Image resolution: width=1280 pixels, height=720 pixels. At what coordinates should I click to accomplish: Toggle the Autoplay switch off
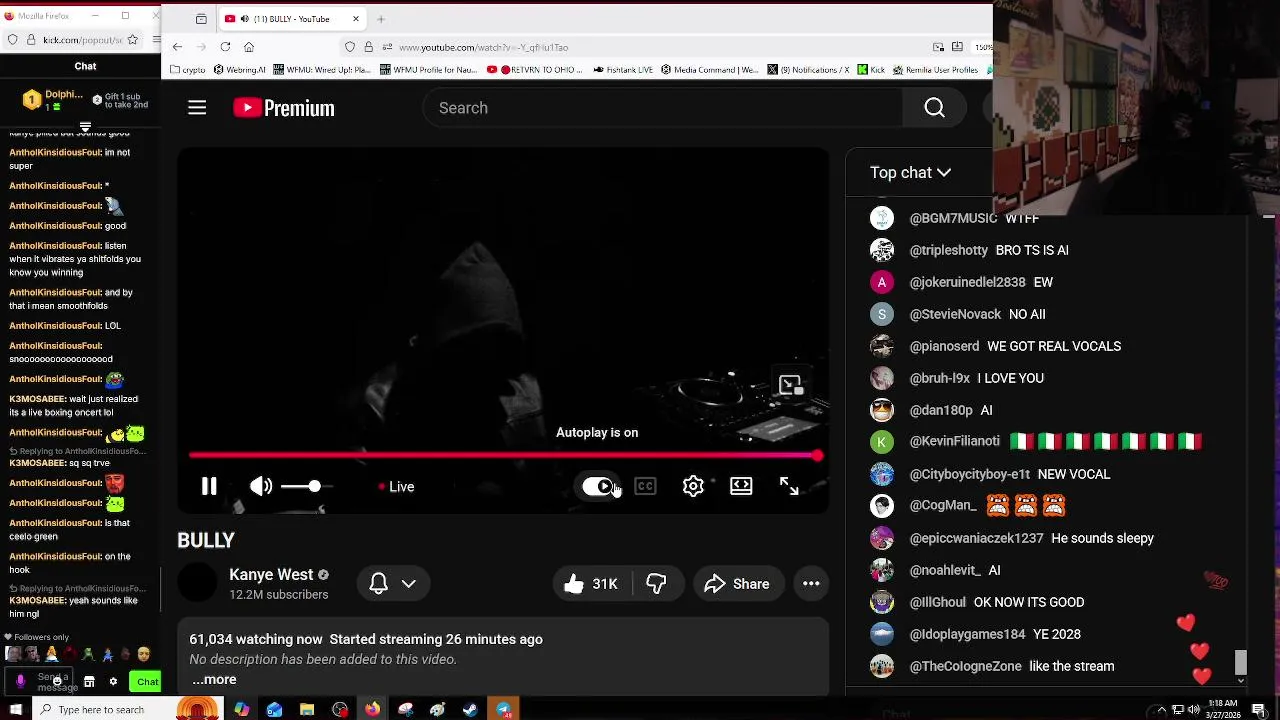click(x=598, y=486)
